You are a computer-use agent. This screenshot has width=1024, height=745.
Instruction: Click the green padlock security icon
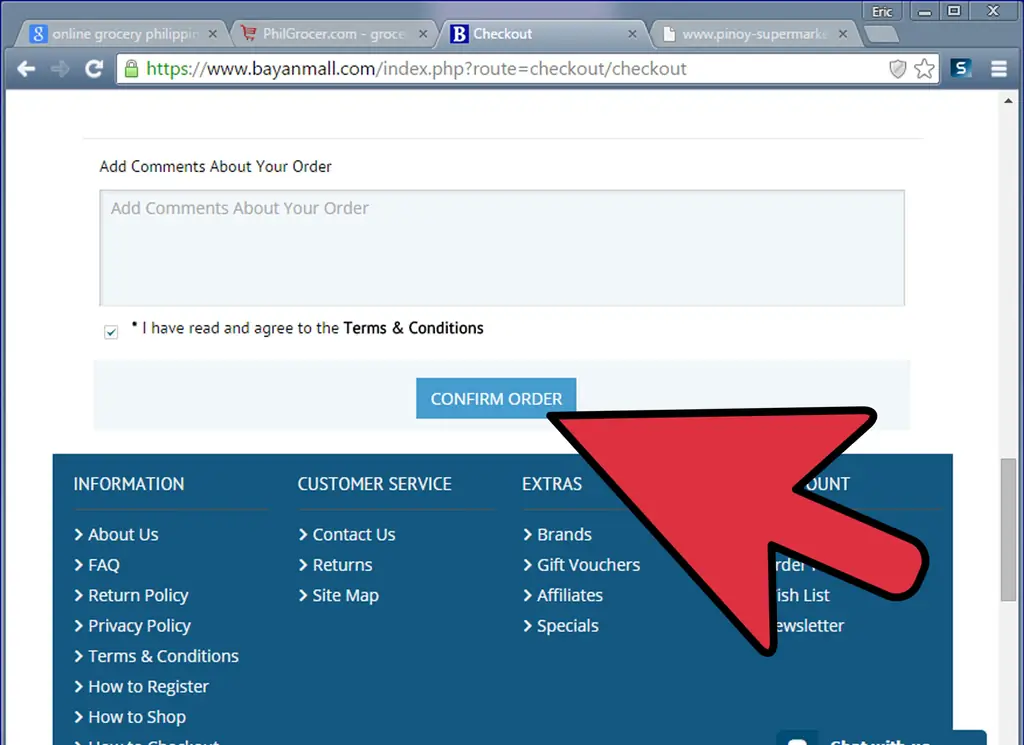pyautogui.click(x=130, y=69)
